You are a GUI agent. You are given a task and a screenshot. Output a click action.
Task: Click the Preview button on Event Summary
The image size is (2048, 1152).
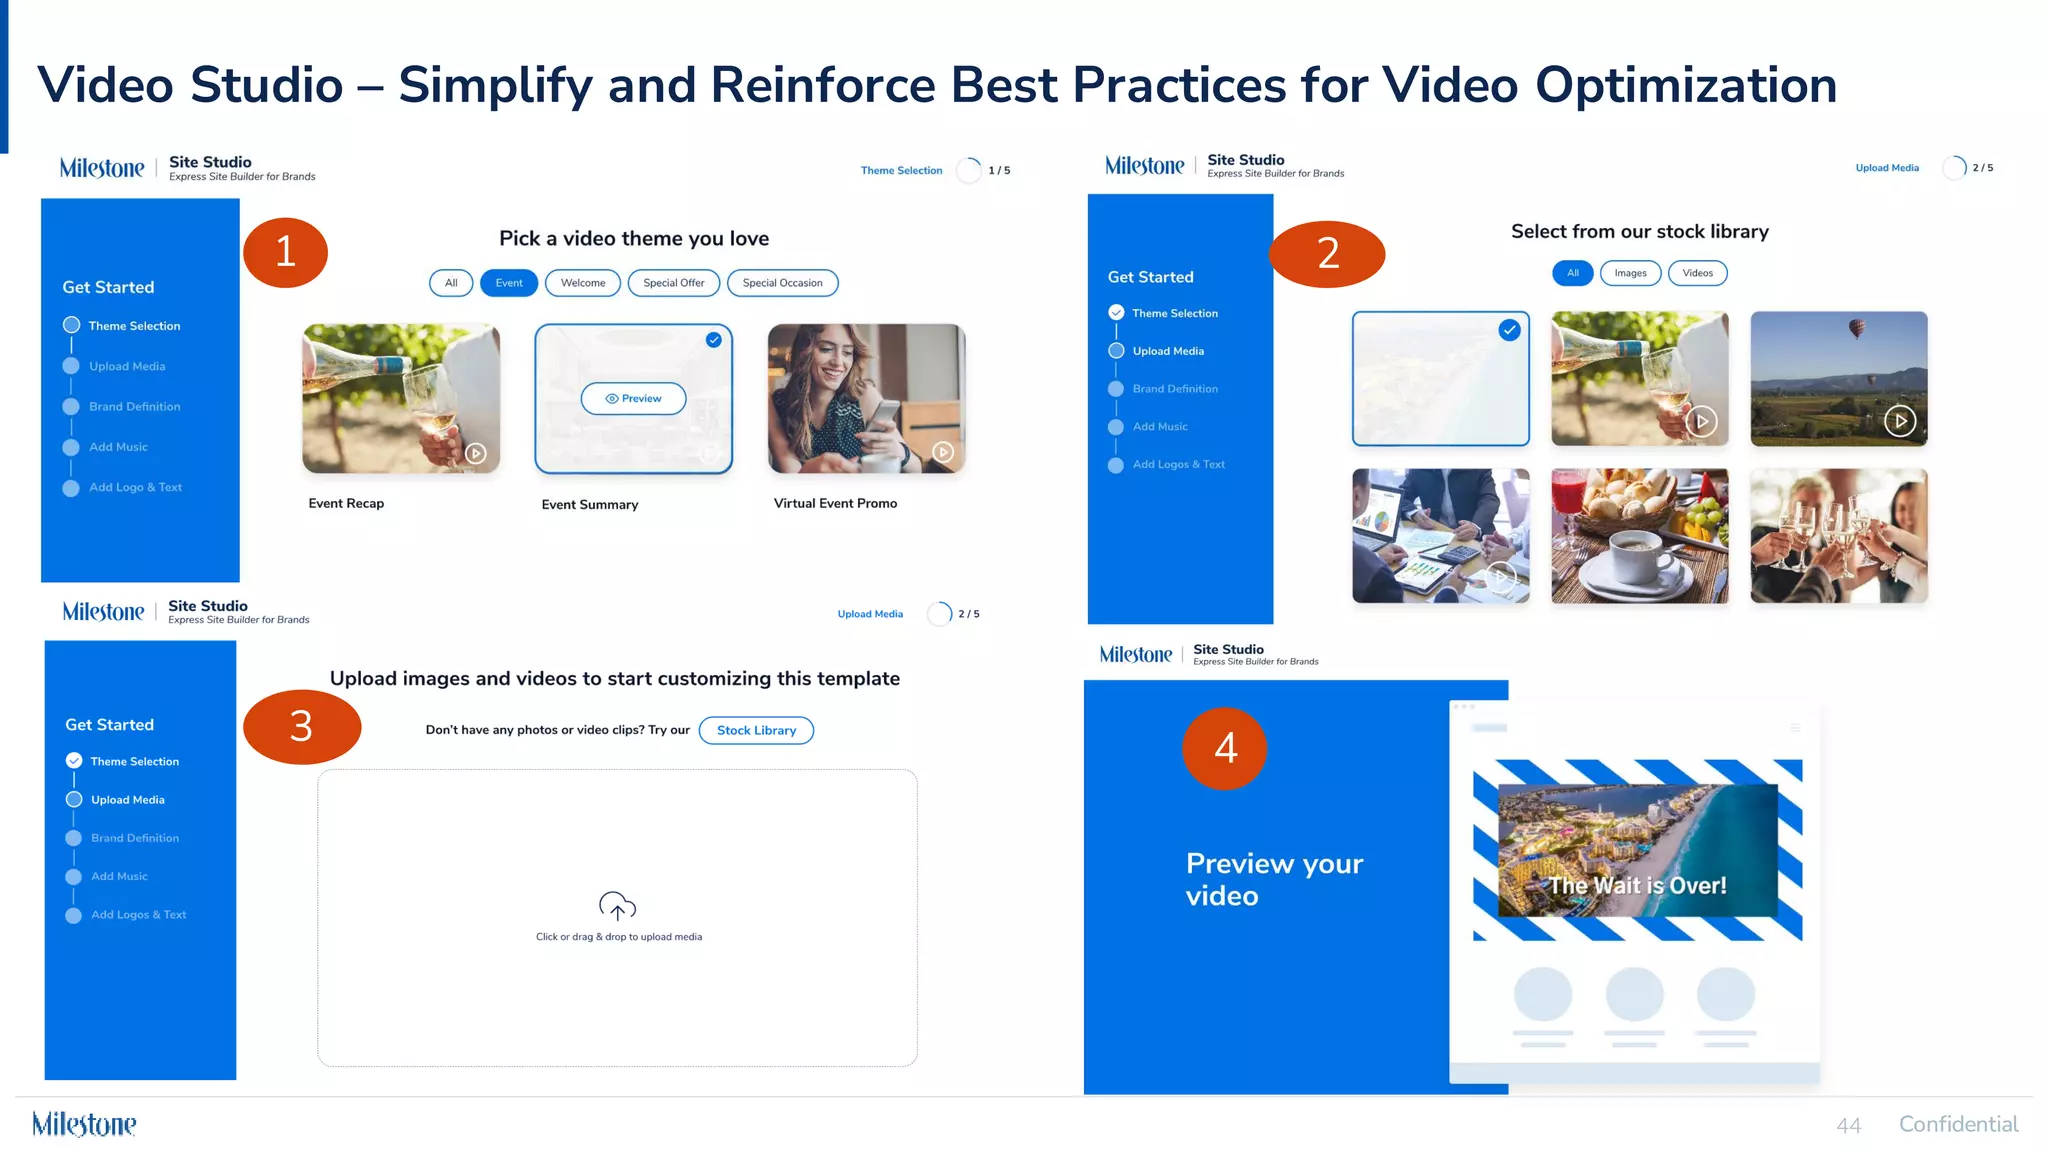pyautogui.click(x=634, y=398)
